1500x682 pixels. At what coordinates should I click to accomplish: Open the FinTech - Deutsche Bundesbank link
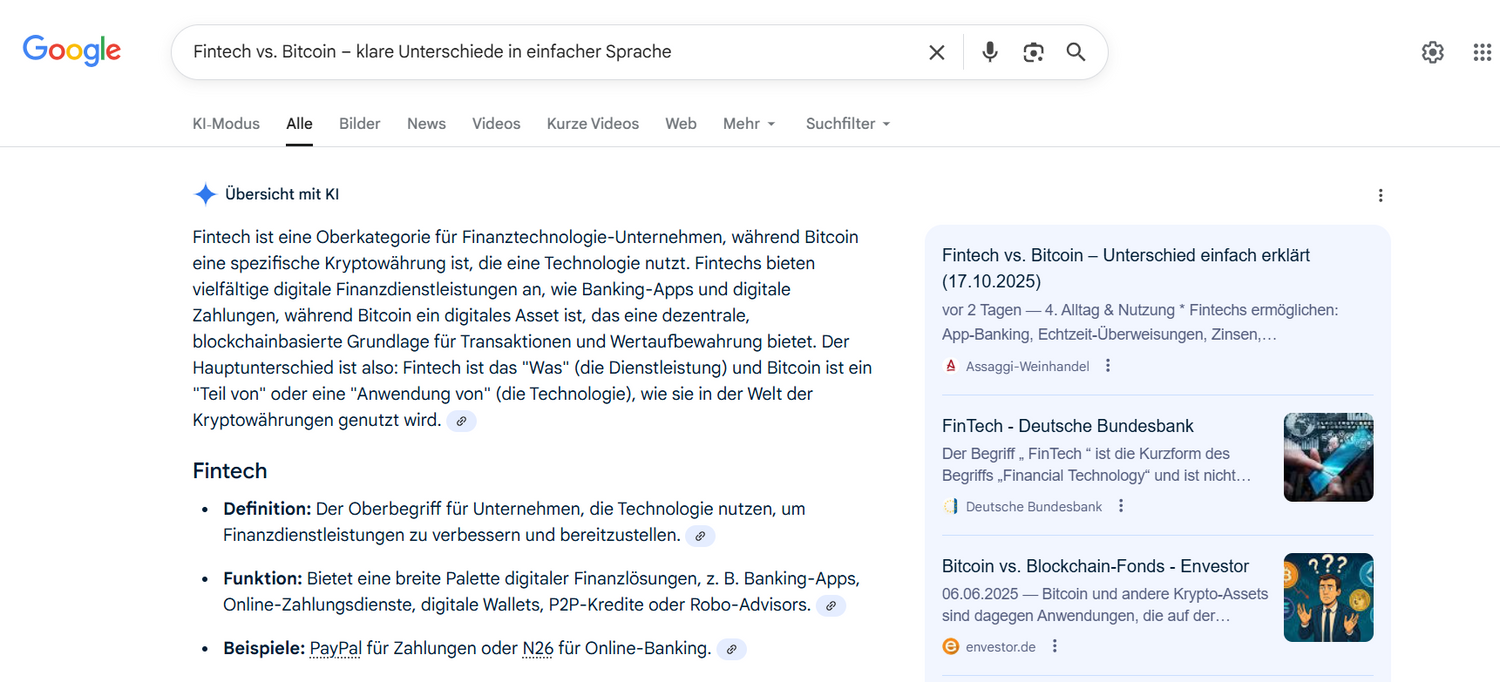click(x=1067, y=426)
